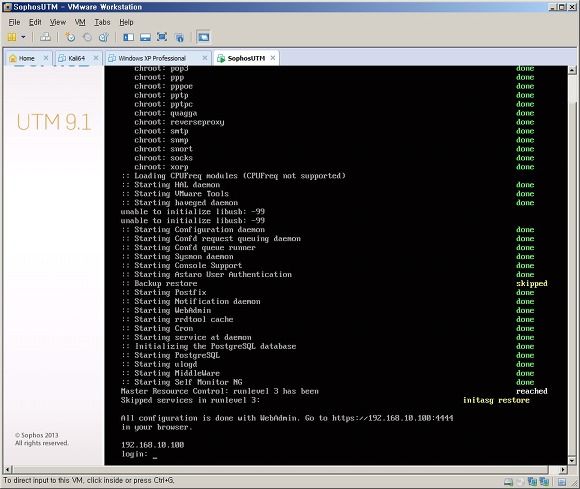Viewport: 580px width, 489px height.
Task: Expand the View menu
Action: (58, 22)
